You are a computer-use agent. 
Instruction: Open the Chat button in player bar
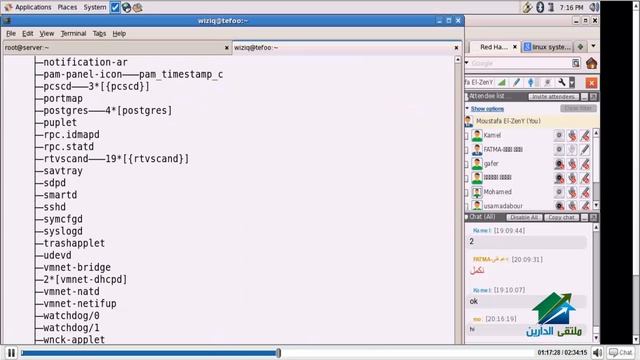point(620,352)
